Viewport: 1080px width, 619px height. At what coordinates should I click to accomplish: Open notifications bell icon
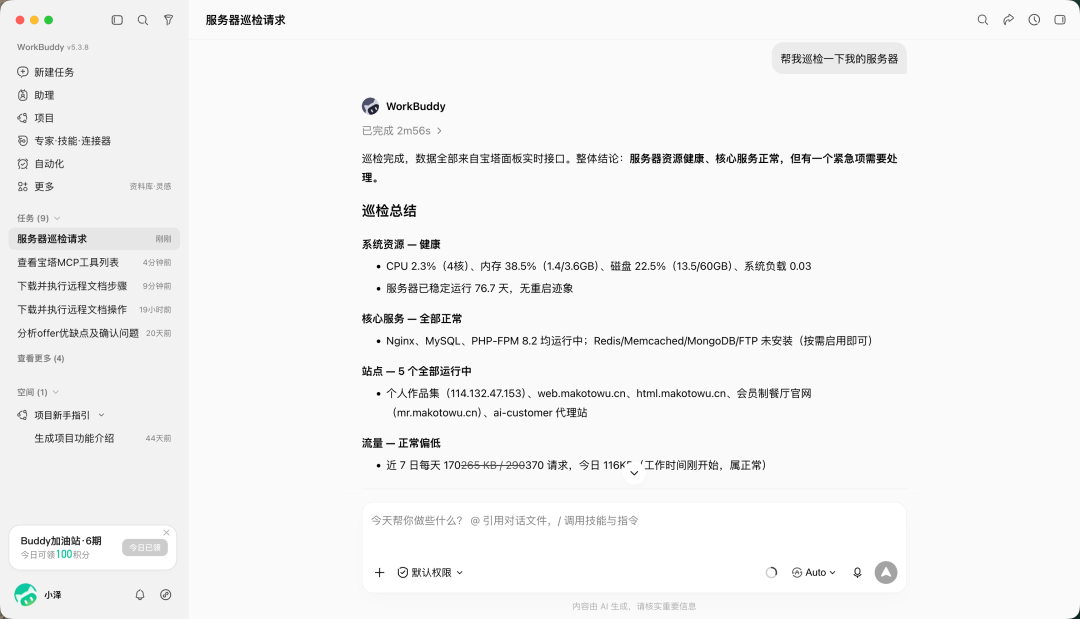coord(140,594)
